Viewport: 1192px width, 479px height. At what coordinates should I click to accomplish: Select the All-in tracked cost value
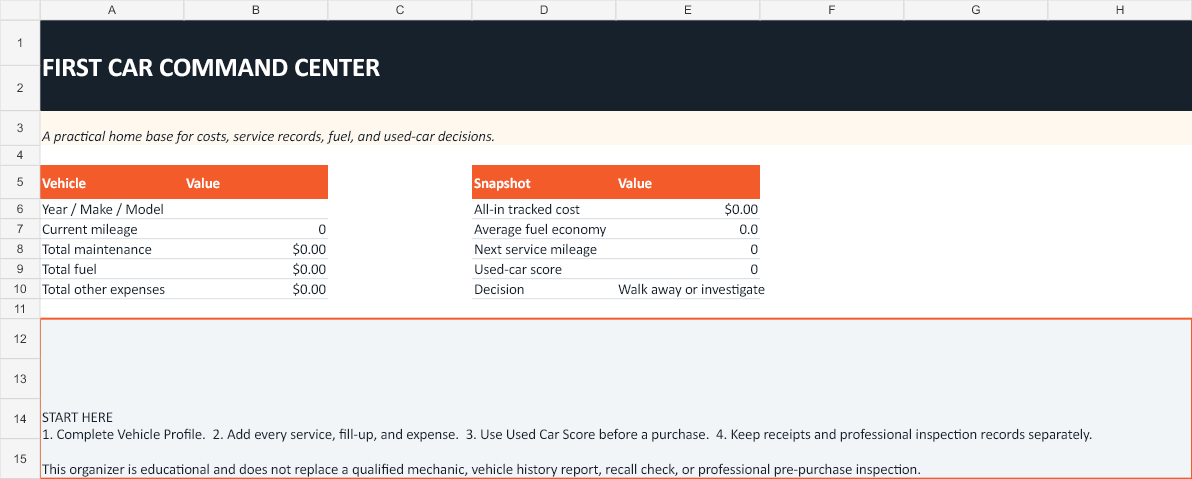tap(688, 209)
